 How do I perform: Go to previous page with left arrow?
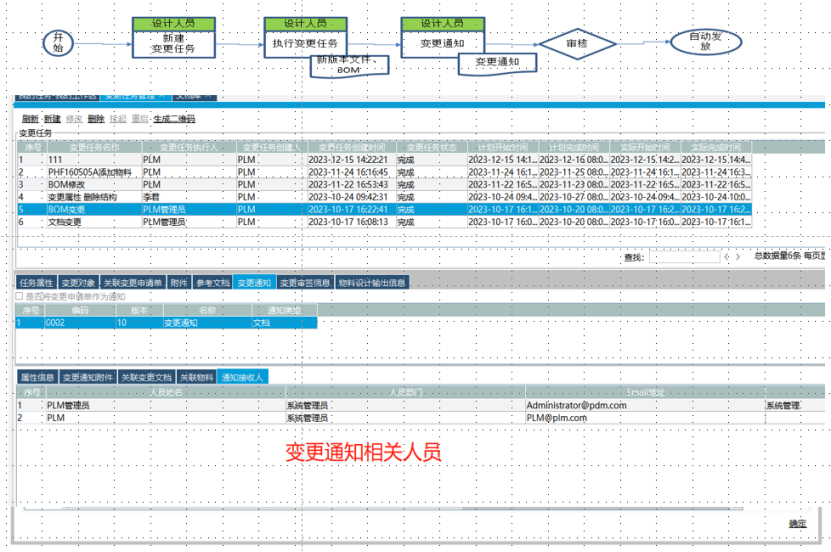click(726, 257)
